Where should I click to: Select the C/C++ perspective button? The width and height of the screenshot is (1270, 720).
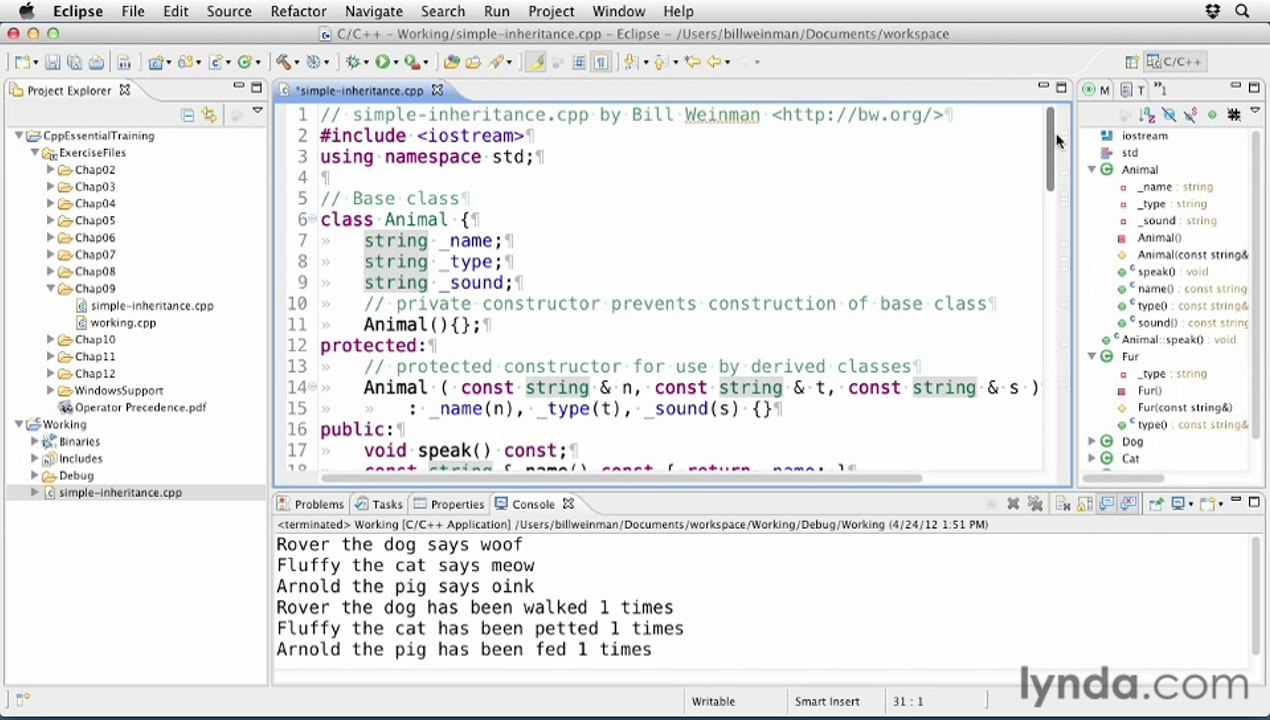coord(1176,62)
